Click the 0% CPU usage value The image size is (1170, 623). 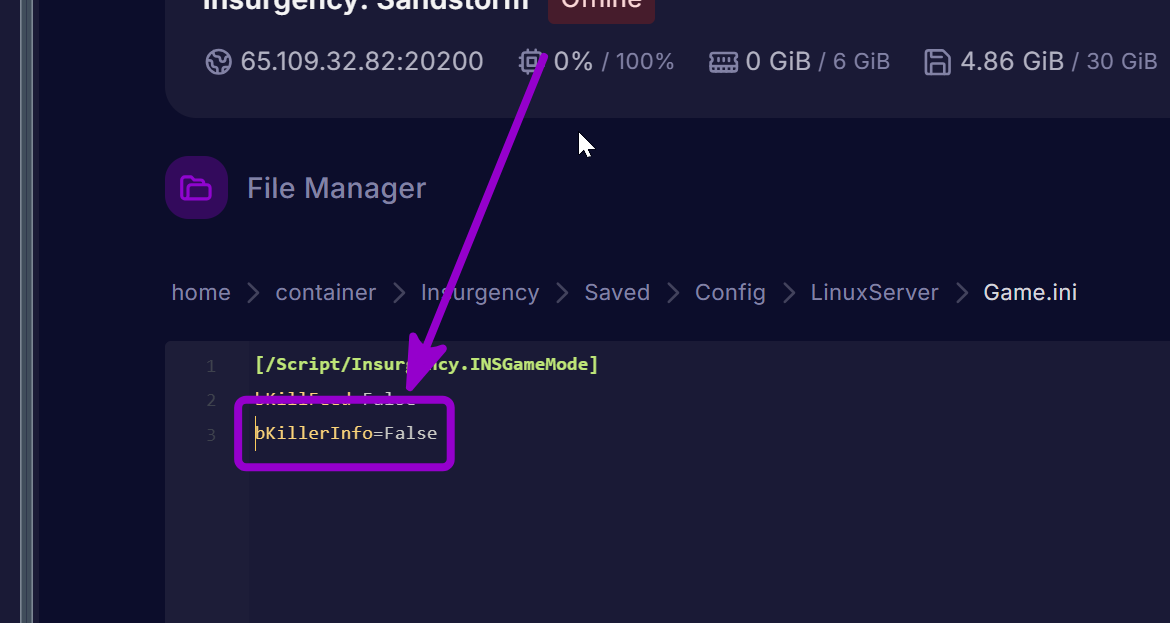click(573, 61)
